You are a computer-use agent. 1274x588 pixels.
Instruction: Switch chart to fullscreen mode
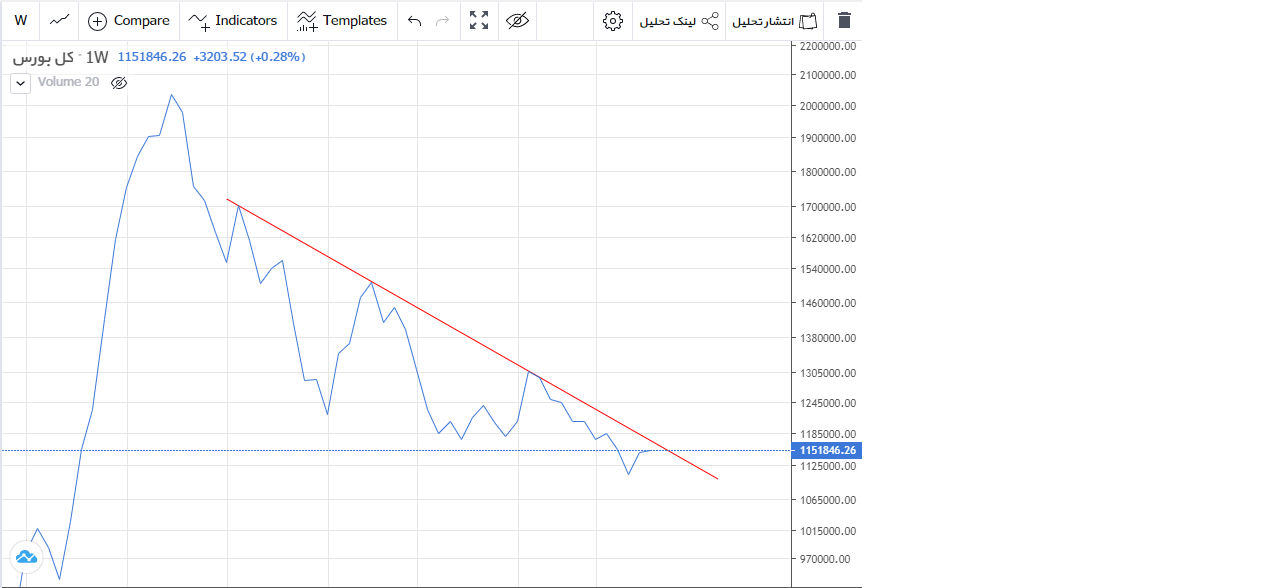pyautogui.click(x=479, y=20)
